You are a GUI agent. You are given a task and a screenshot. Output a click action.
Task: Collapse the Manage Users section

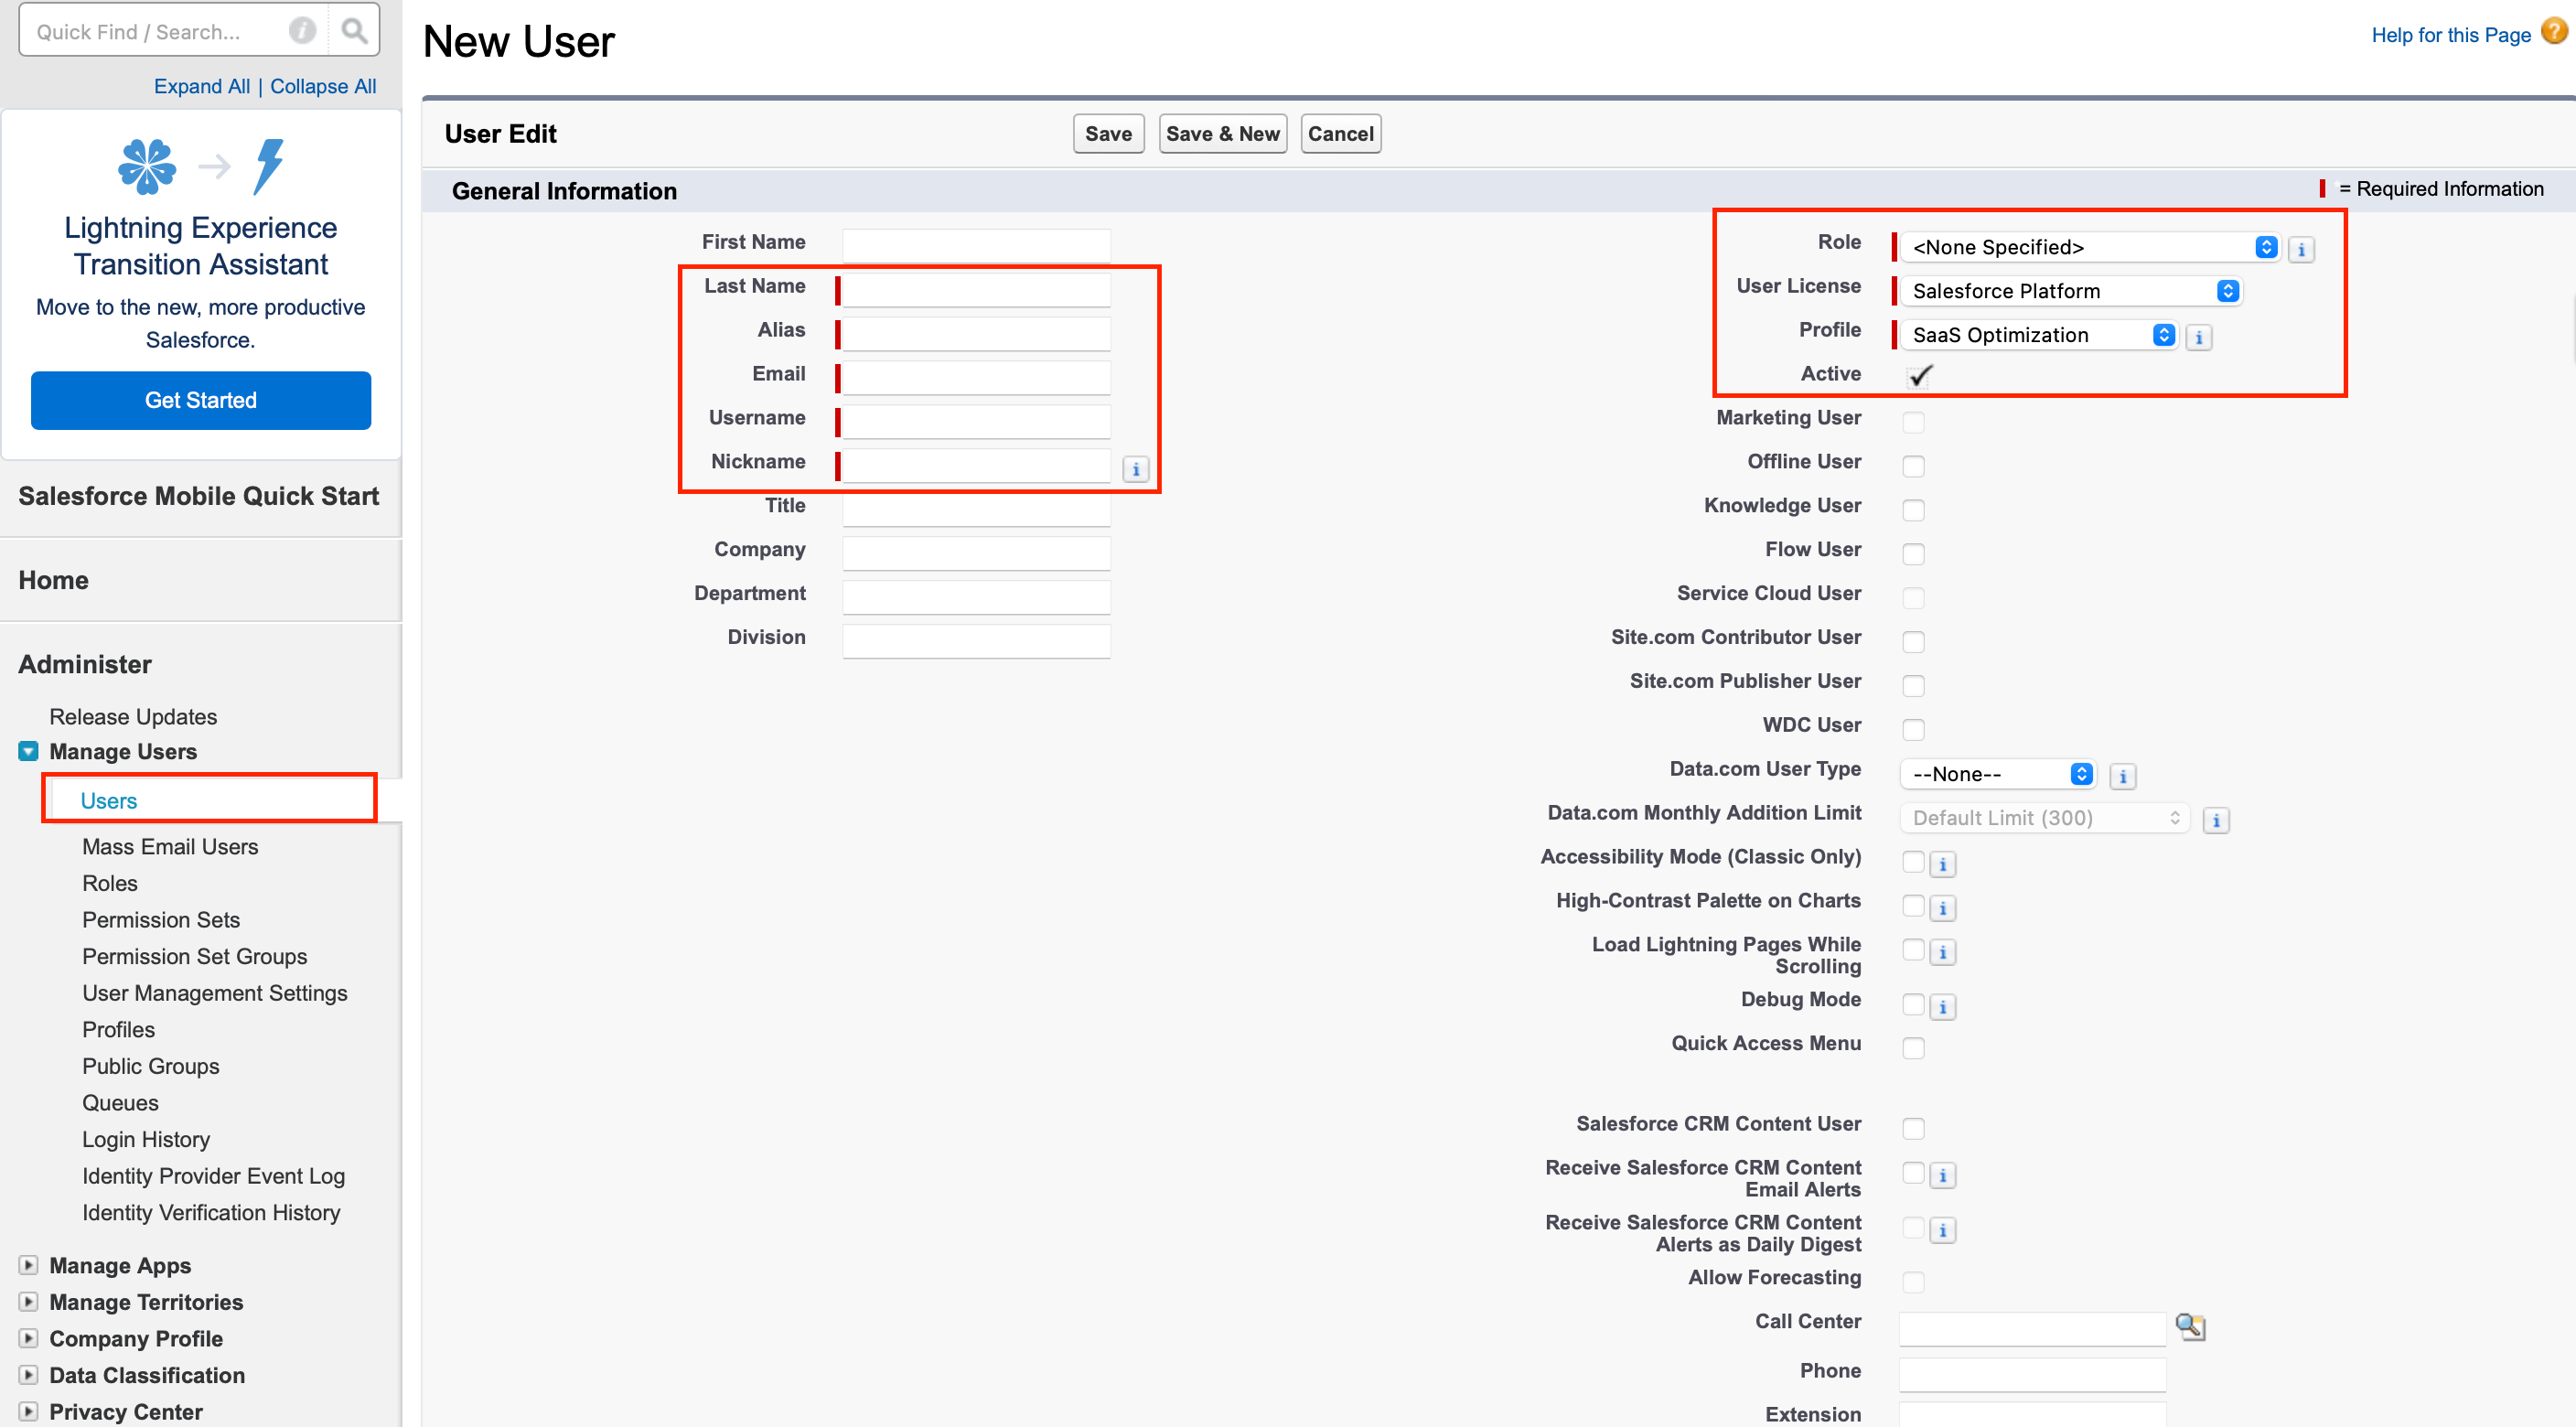[x=28, y=751]
